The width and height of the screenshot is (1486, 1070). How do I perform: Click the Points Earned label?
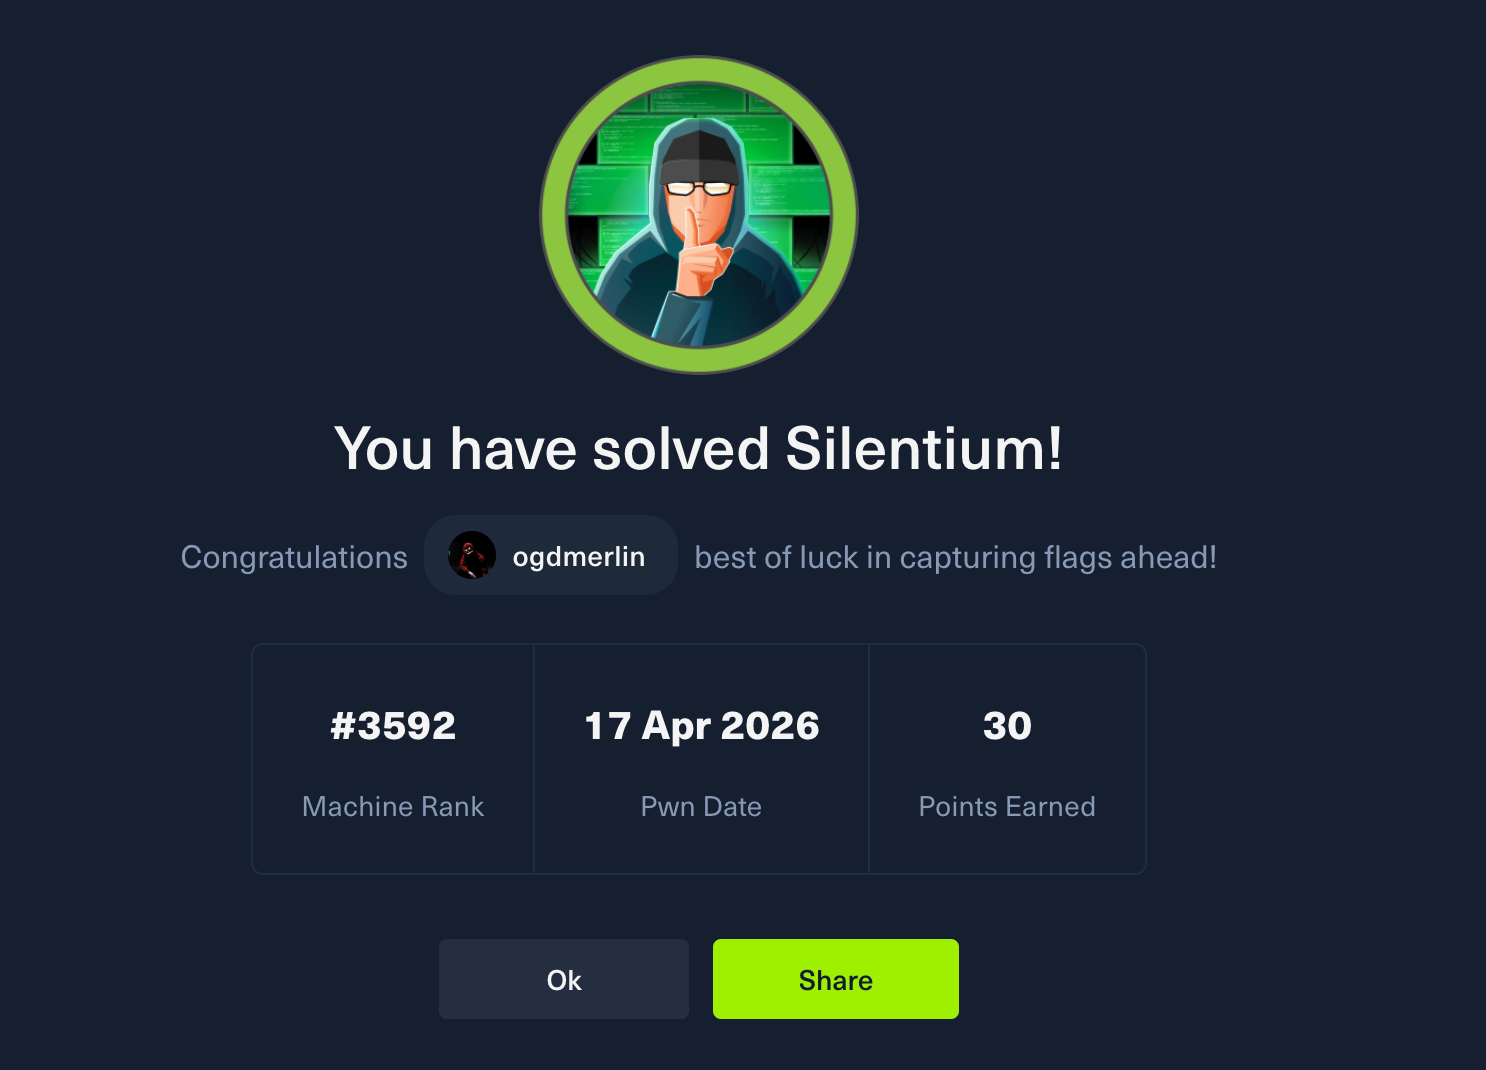point(1007,806)
